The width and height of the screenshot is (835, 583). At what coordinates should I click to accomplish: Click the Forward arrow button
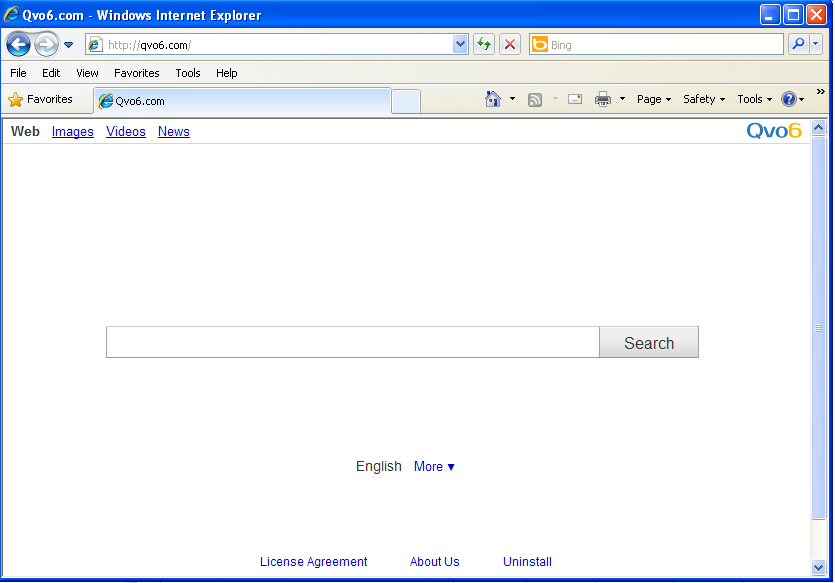pos(46,44)
